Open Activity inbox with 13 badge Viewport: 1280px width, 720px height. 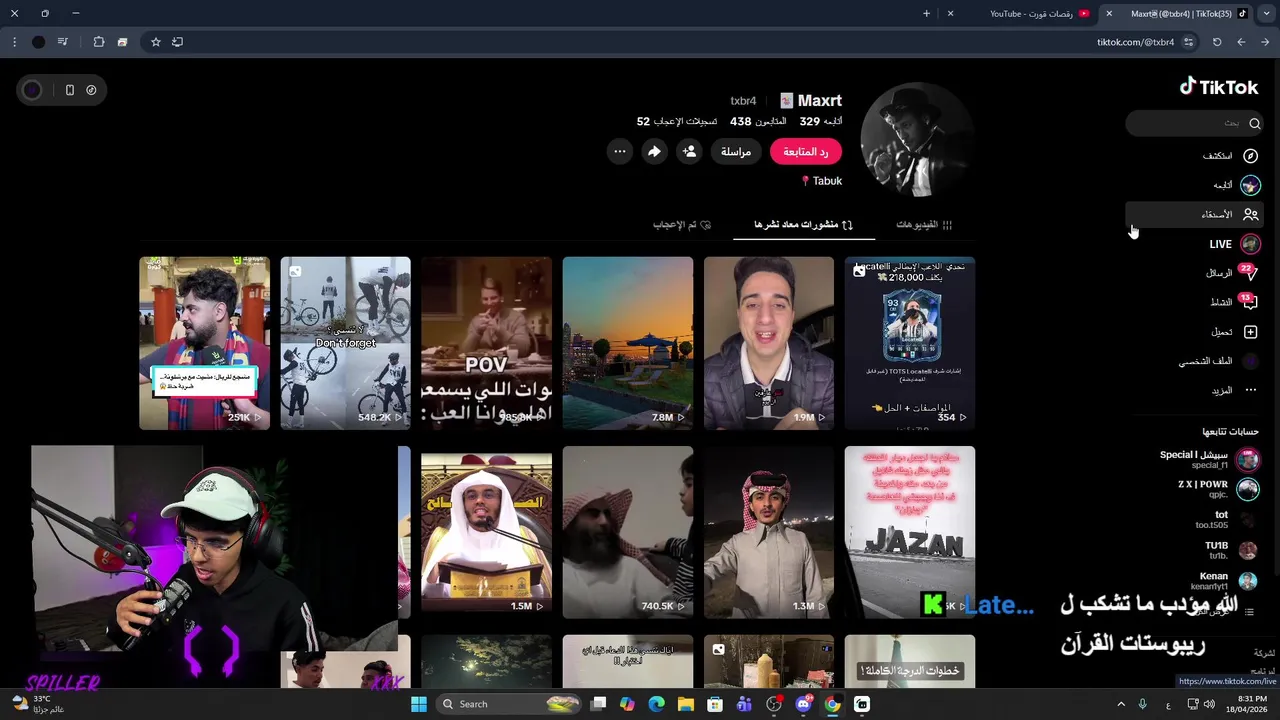(x=1233, y=302)
